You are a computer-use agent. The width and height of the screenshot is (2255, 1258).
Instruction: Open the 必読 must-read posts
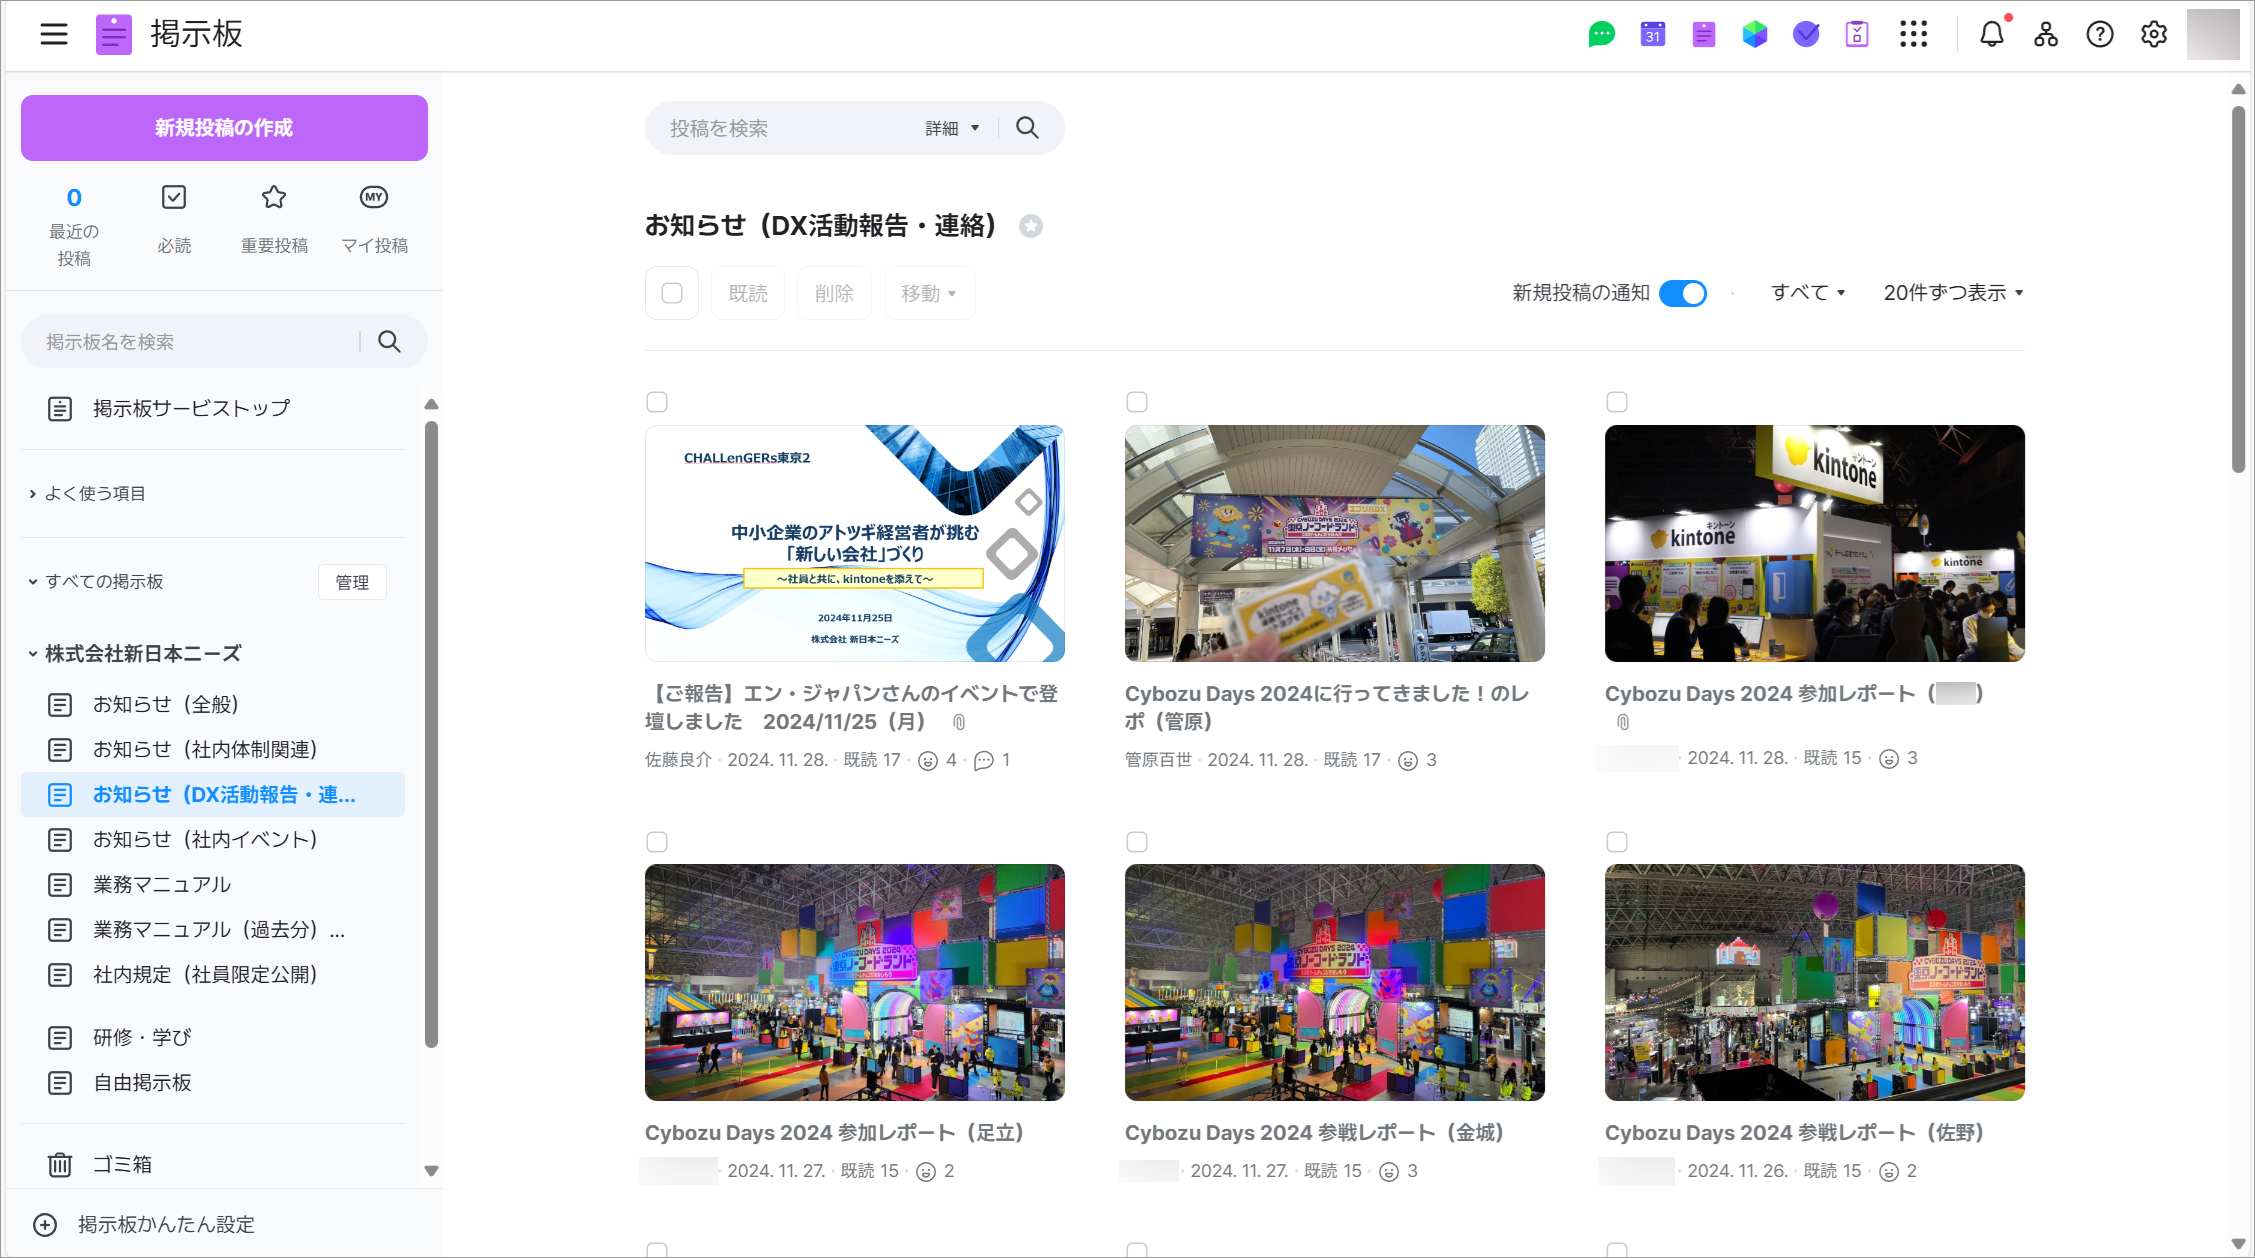tap(174, 218)
